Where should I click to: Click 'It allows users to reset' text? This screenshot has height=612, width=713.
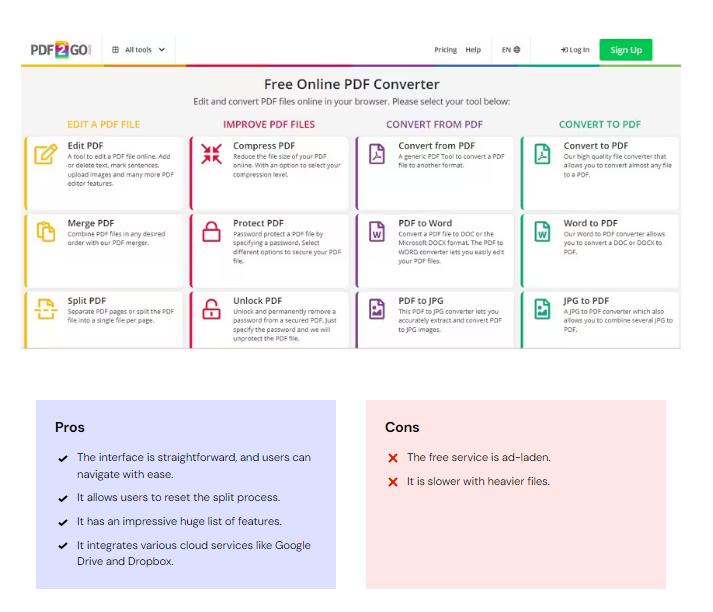point(178,497)
